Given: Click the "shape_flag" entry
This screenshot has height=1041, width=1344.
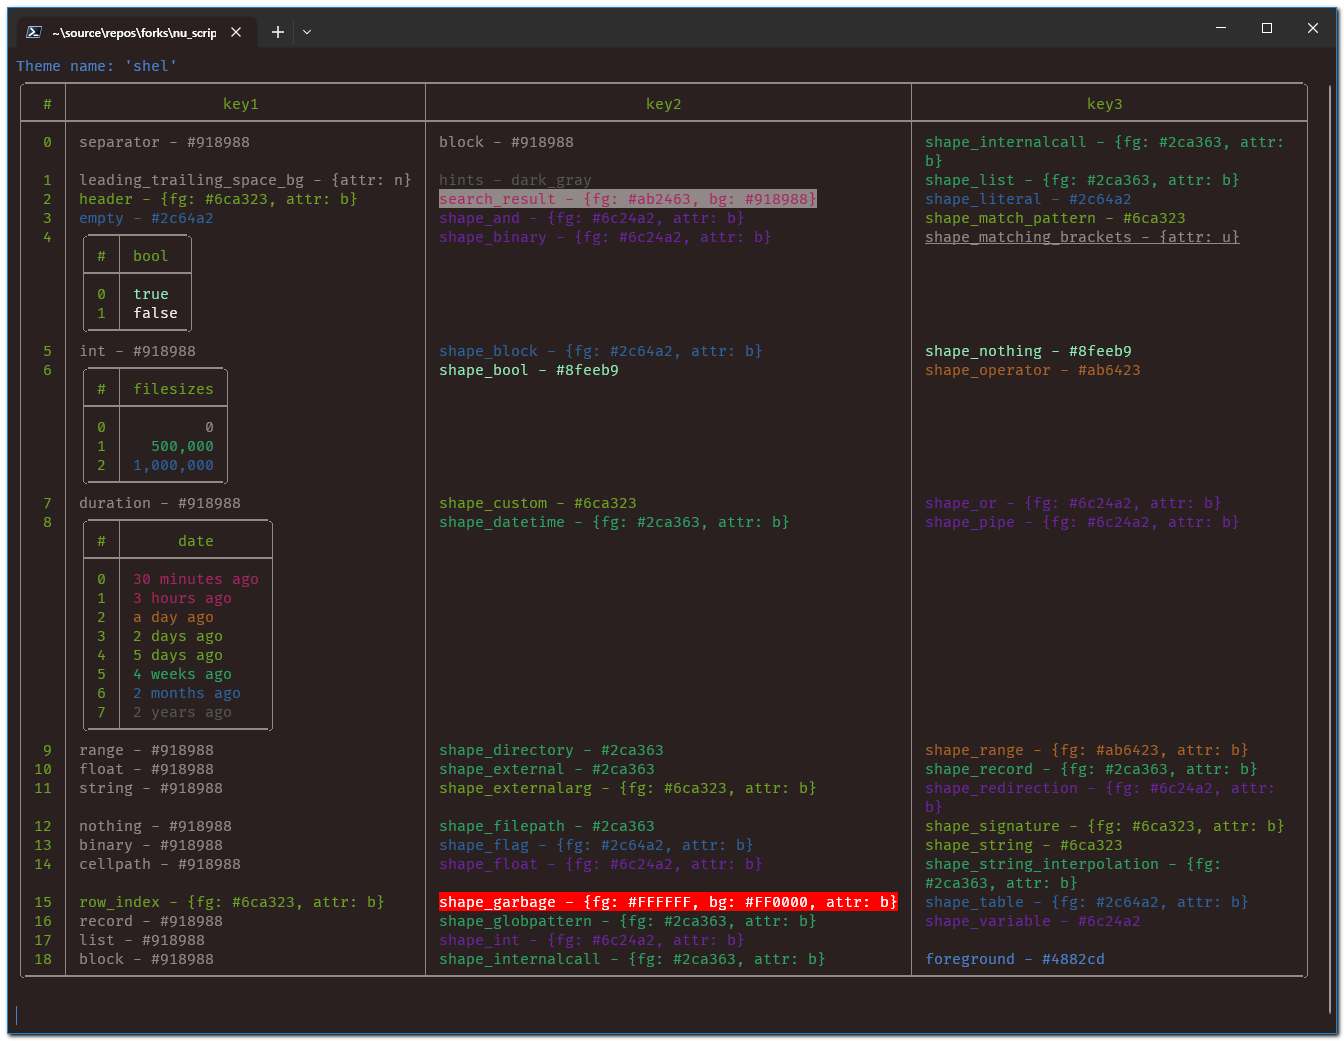Looking at the screenshot, I should [597, 845].
